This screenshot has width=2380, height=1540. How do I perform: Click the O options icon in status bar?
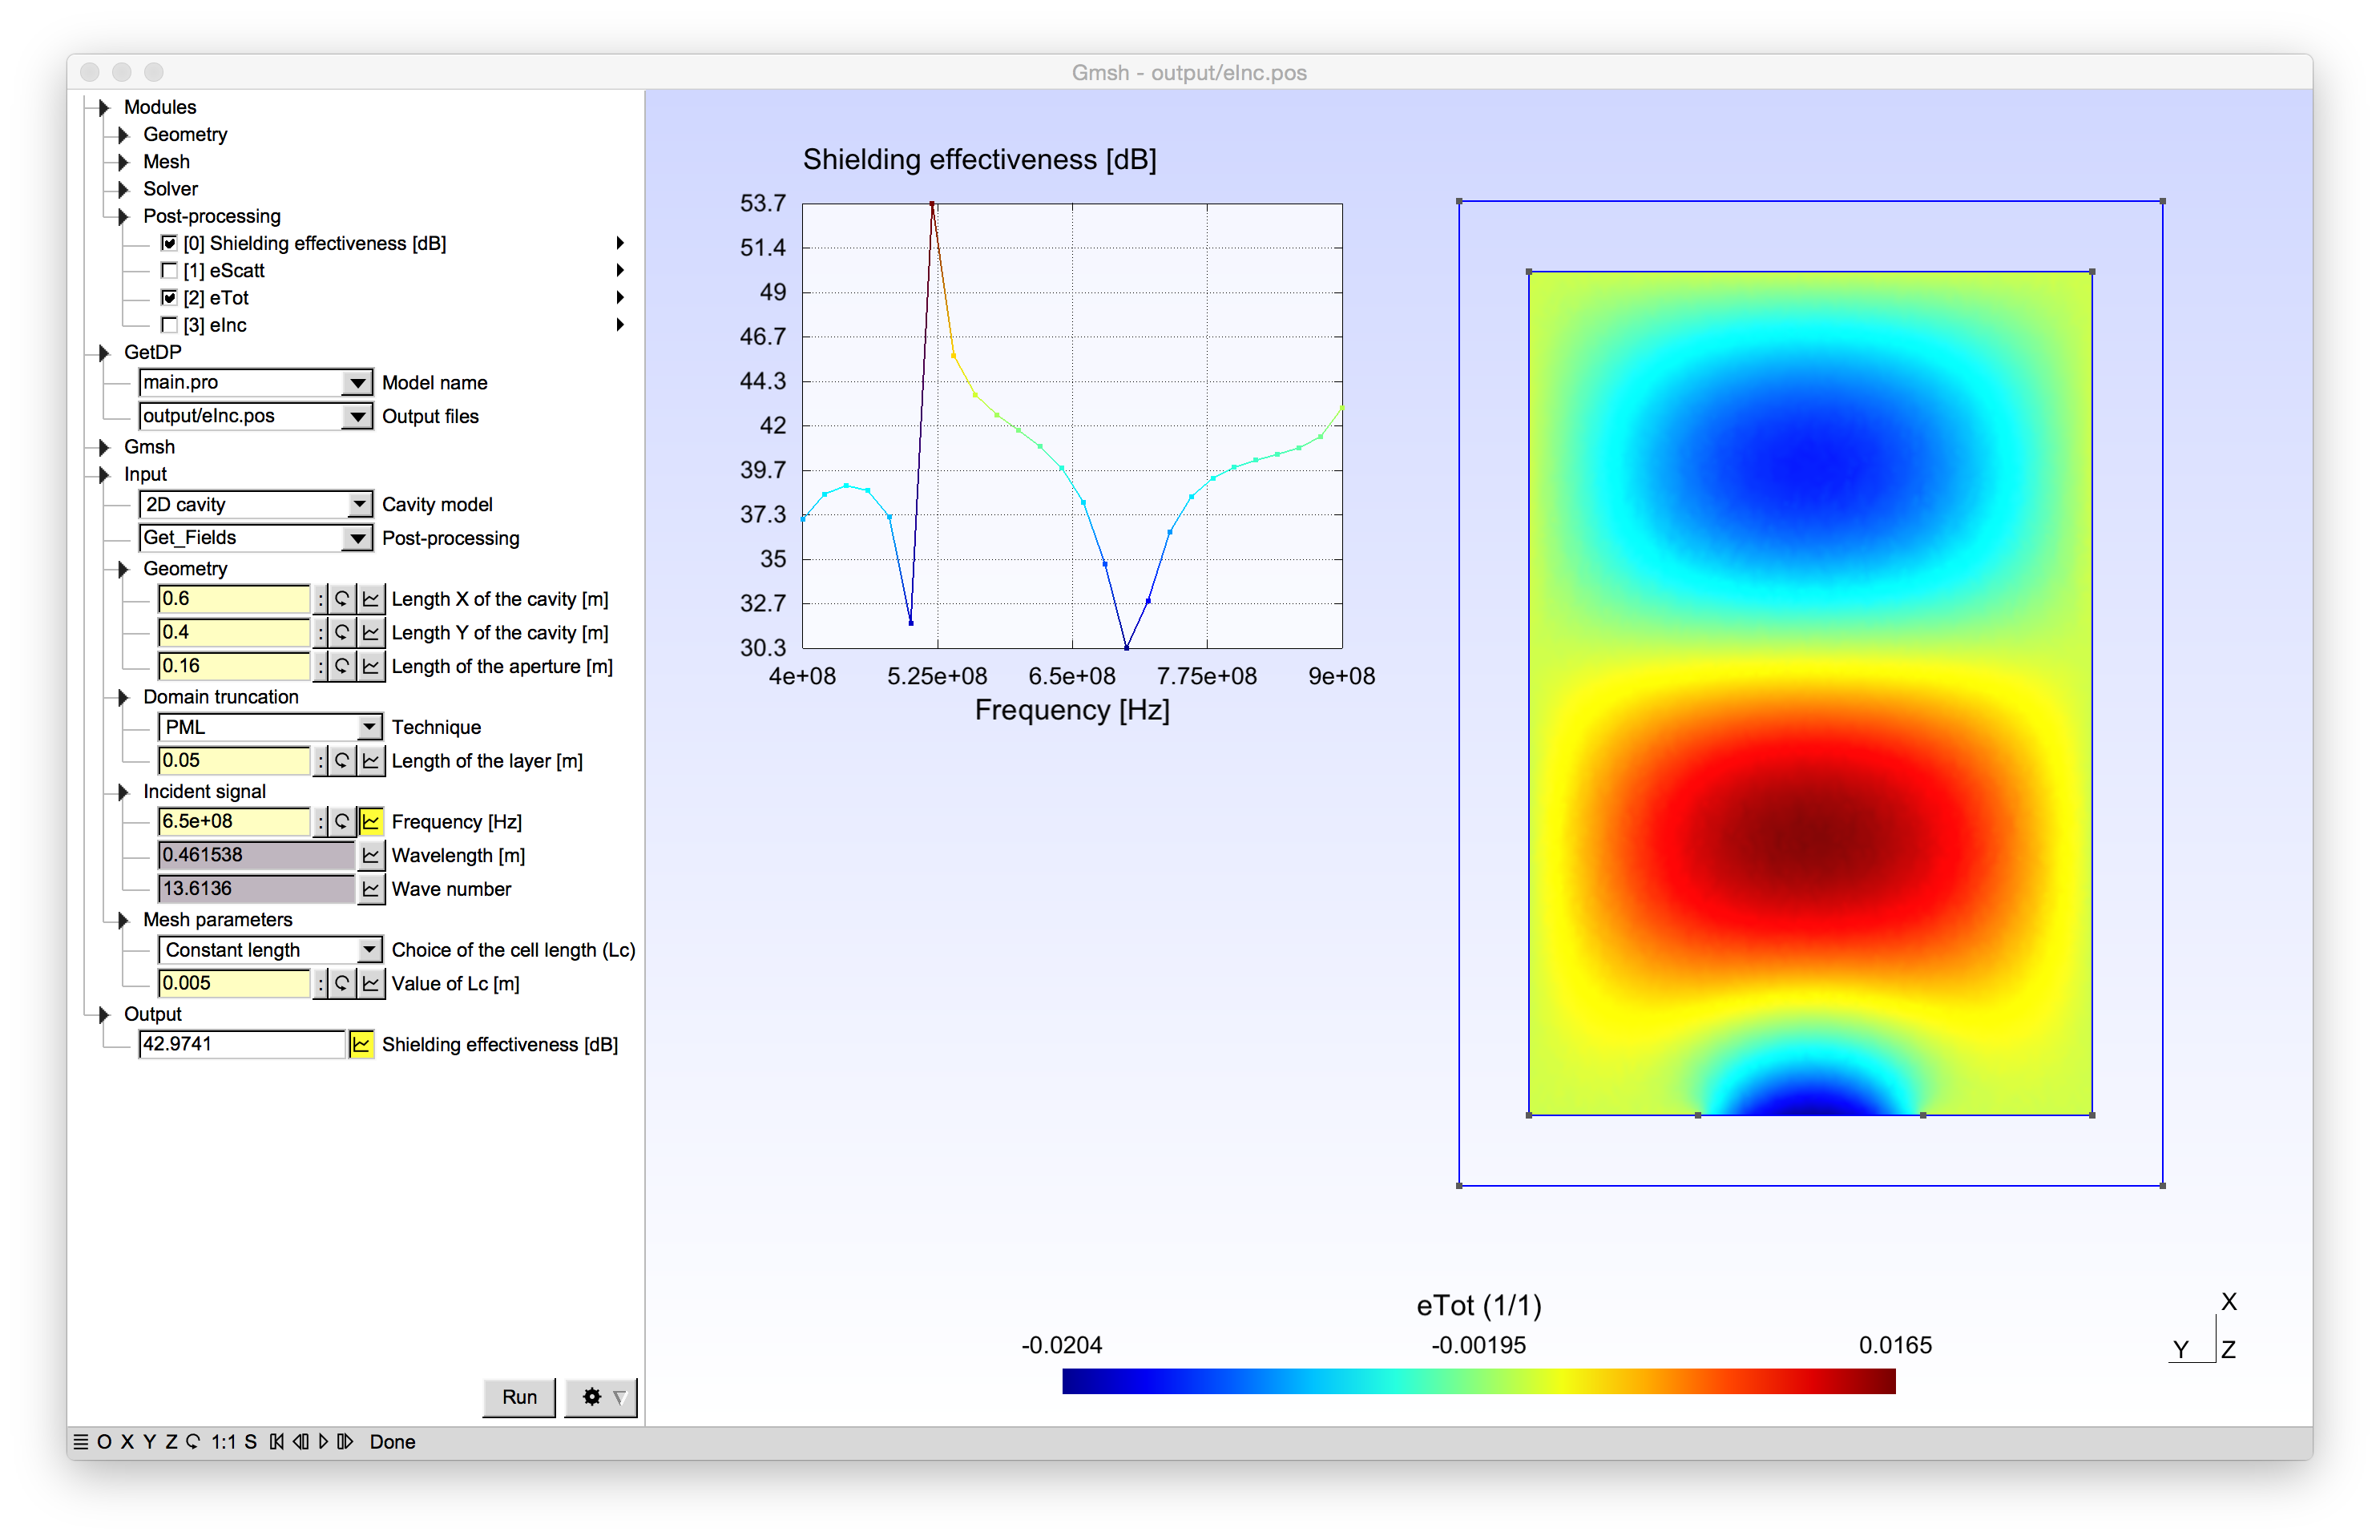pos(104,1442)
